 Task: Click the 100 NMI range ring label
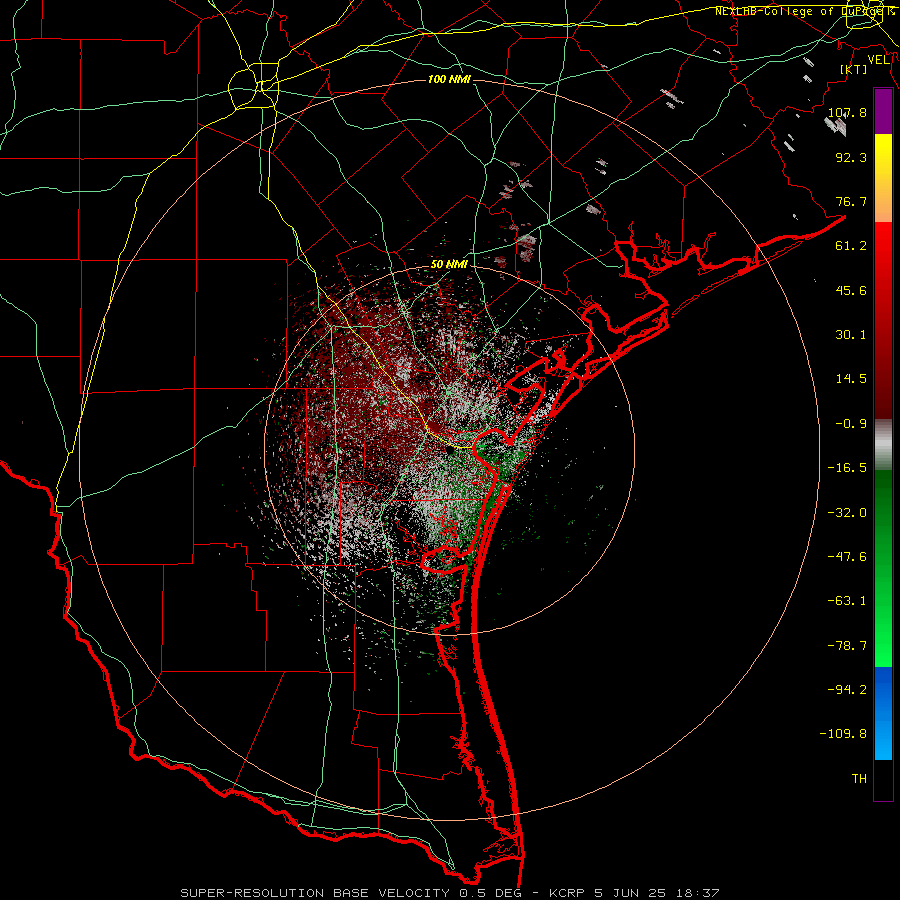click(449, 79)
